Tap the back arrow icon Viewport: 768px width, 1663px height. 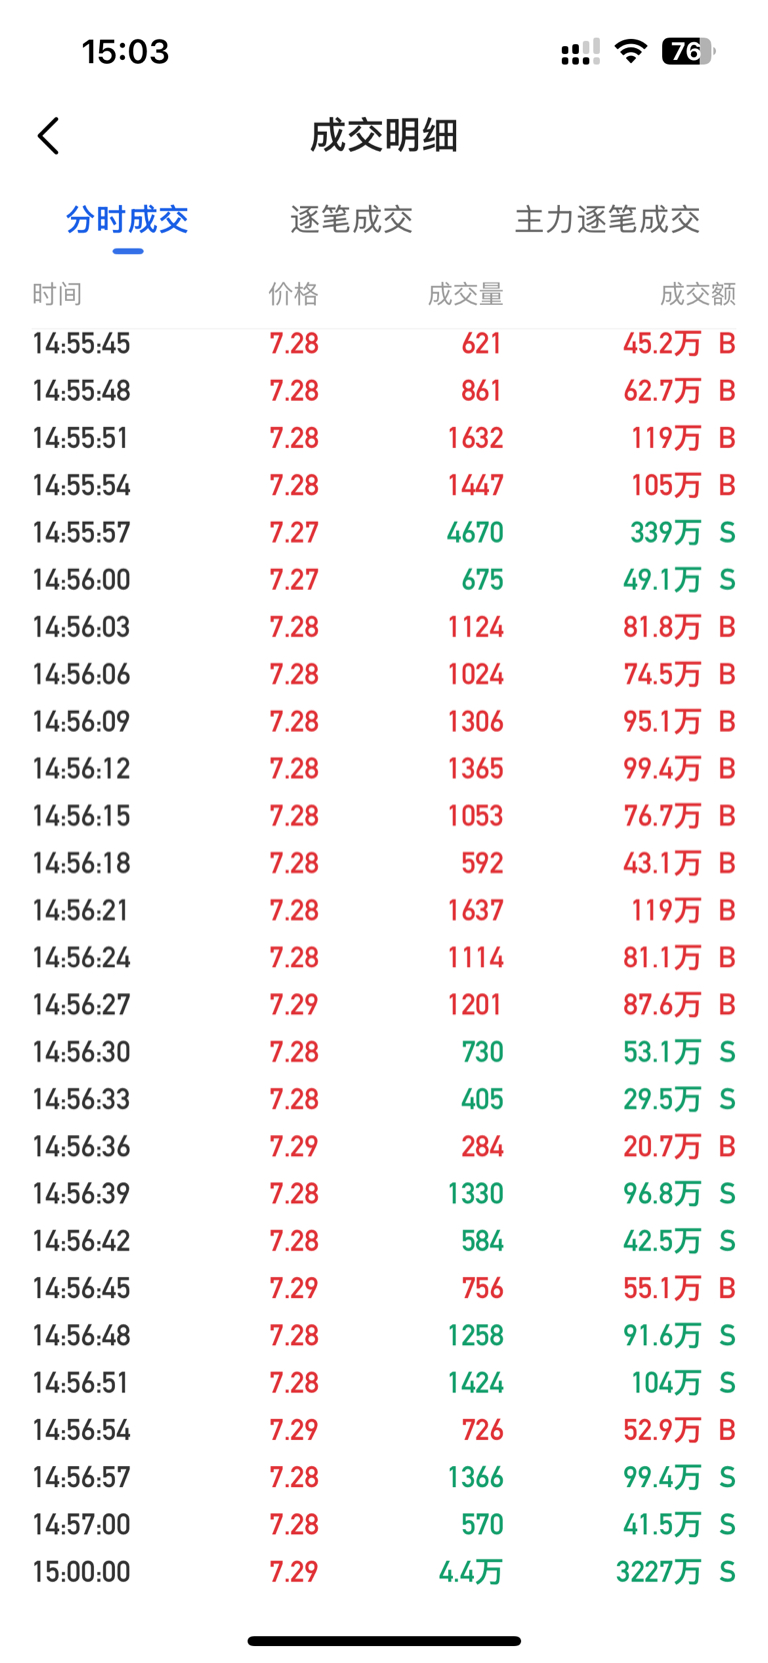48,136
